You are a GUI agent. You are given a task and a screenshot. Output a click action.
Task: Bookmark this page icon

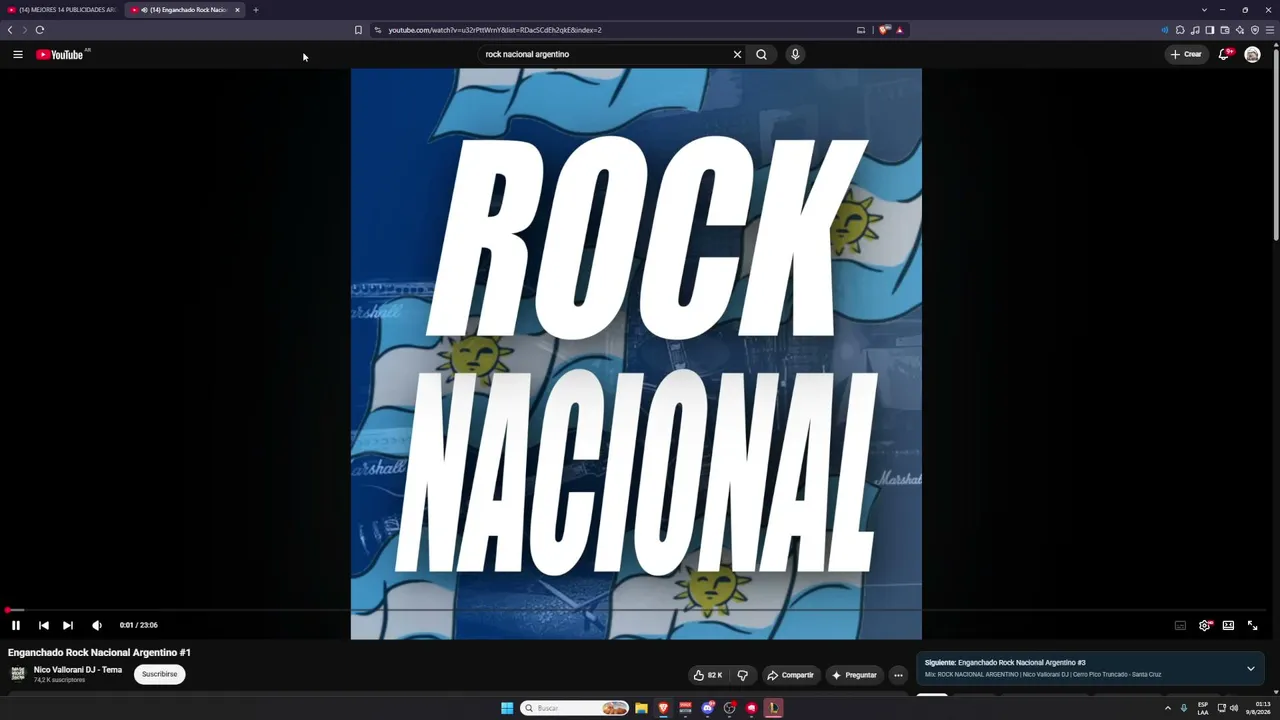point(358,30)
